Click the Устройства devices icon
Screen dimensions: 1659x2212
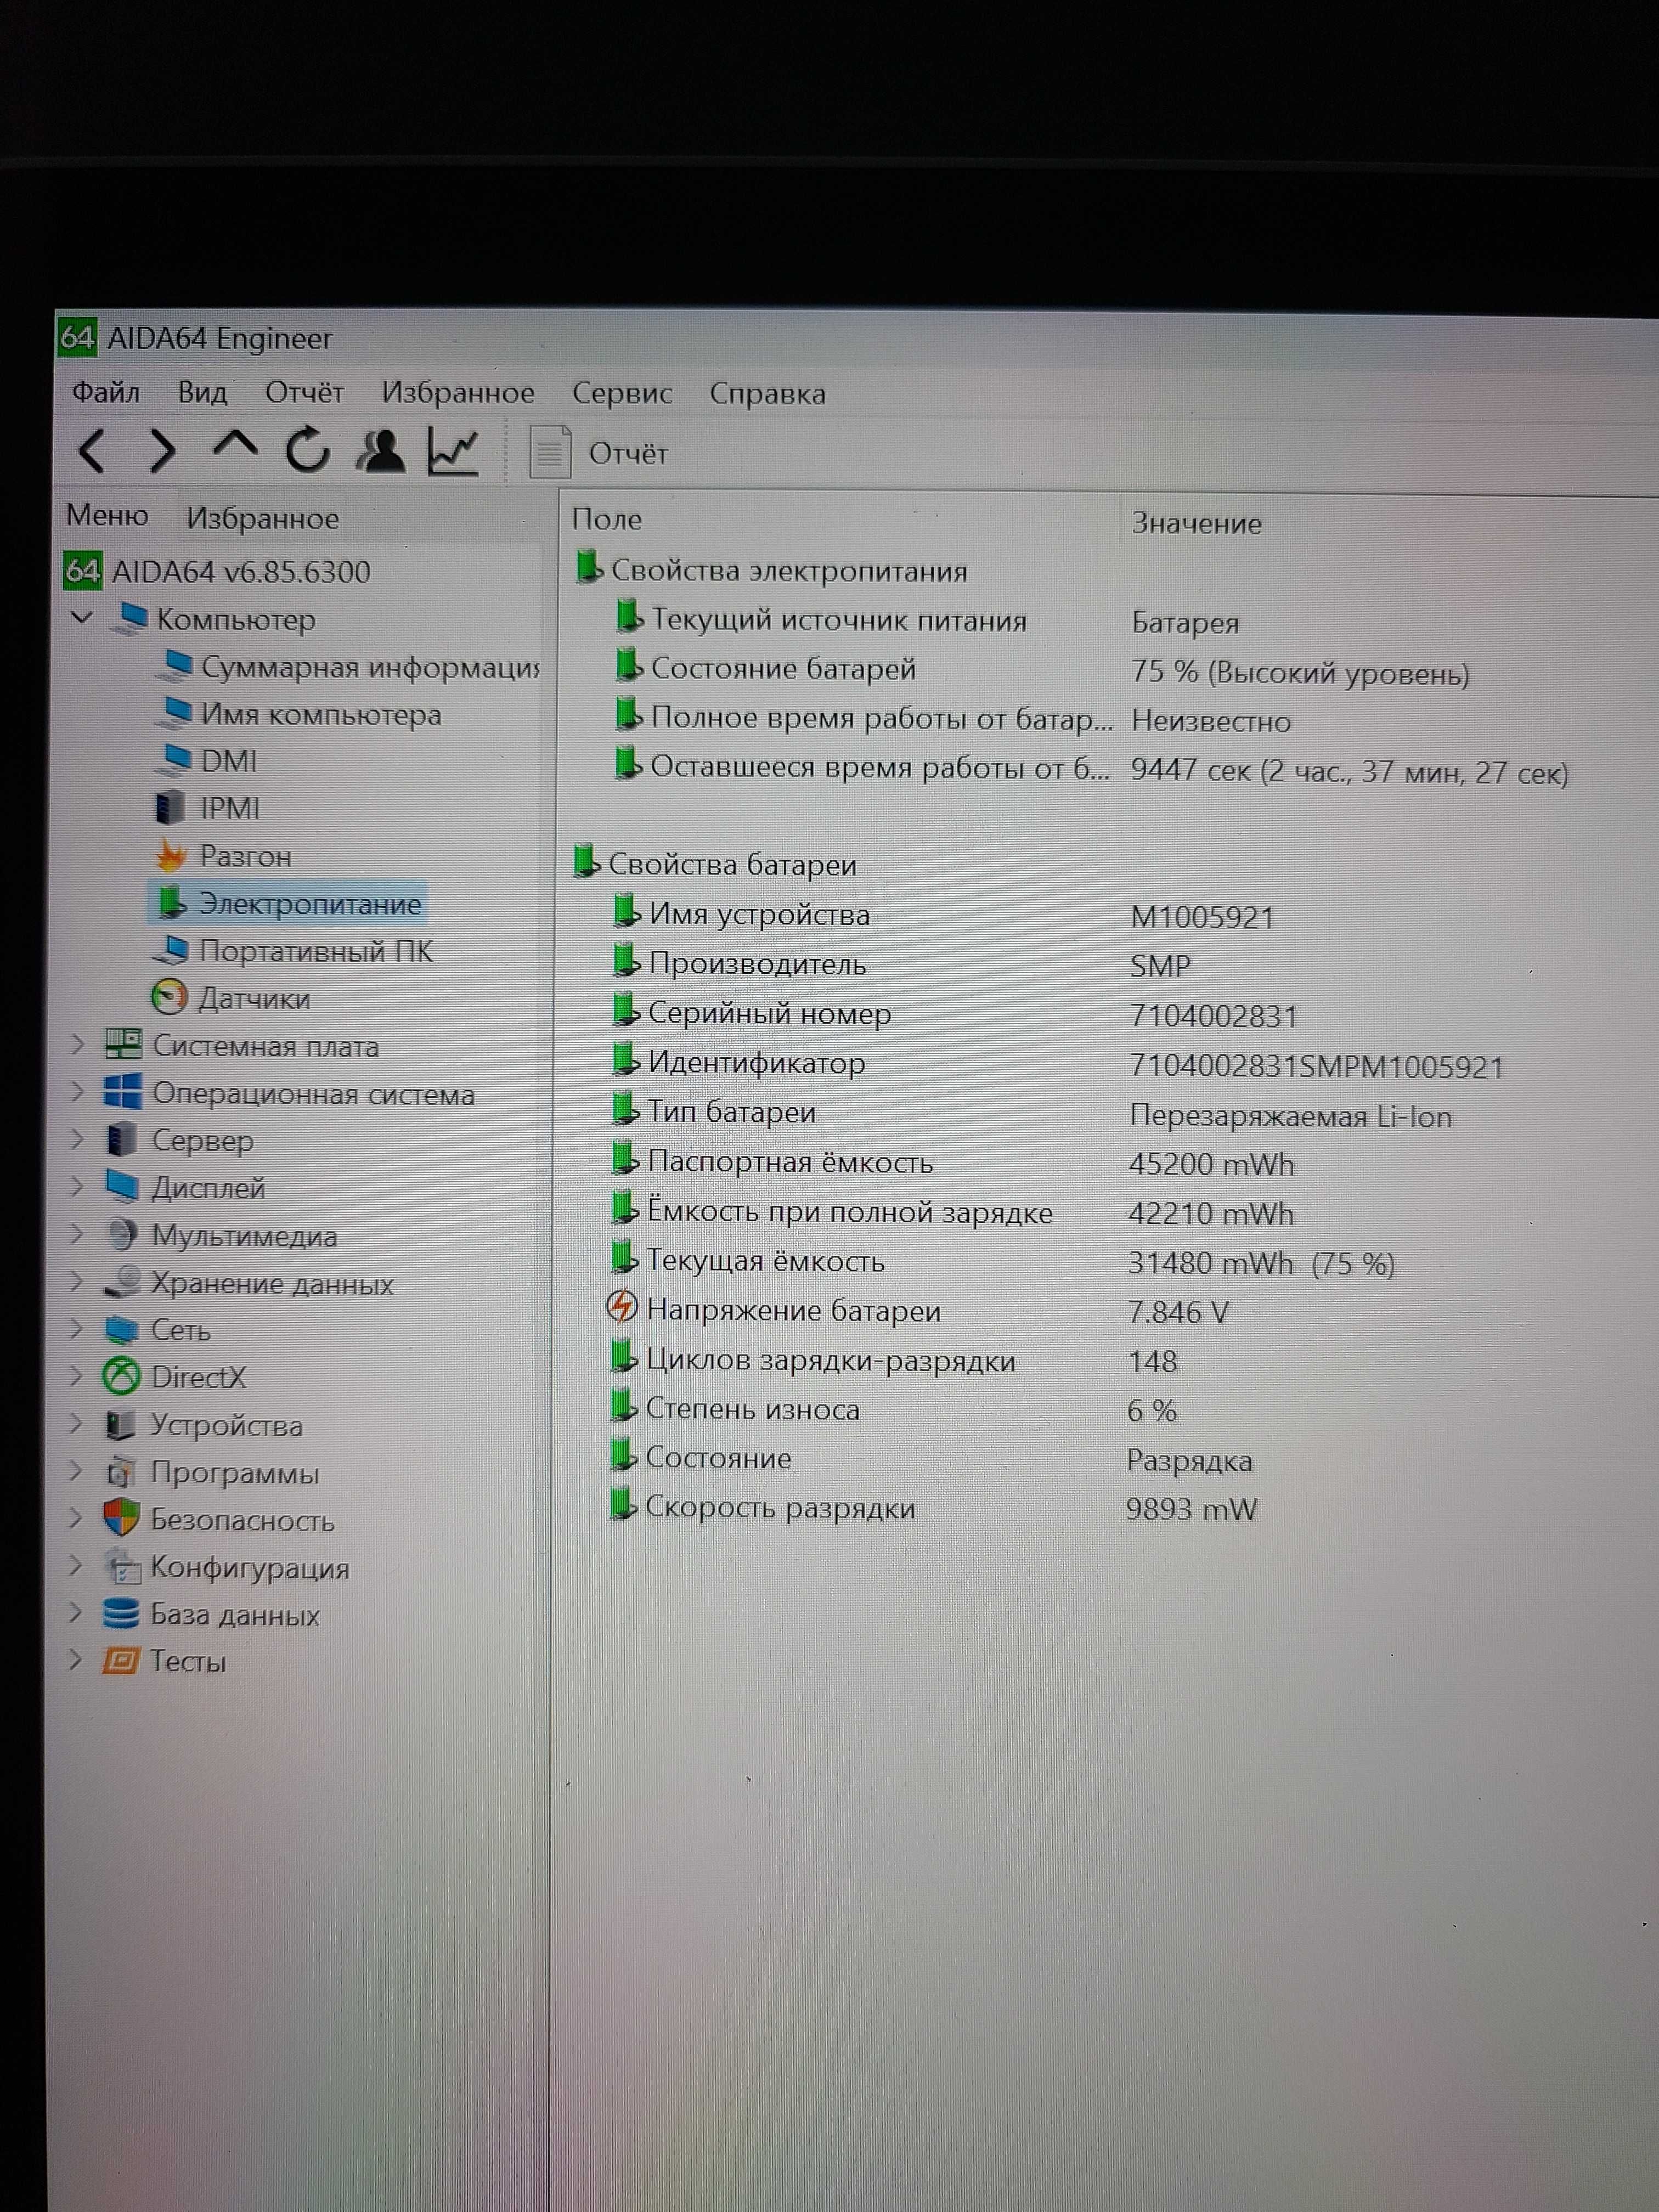point(121,1425)
